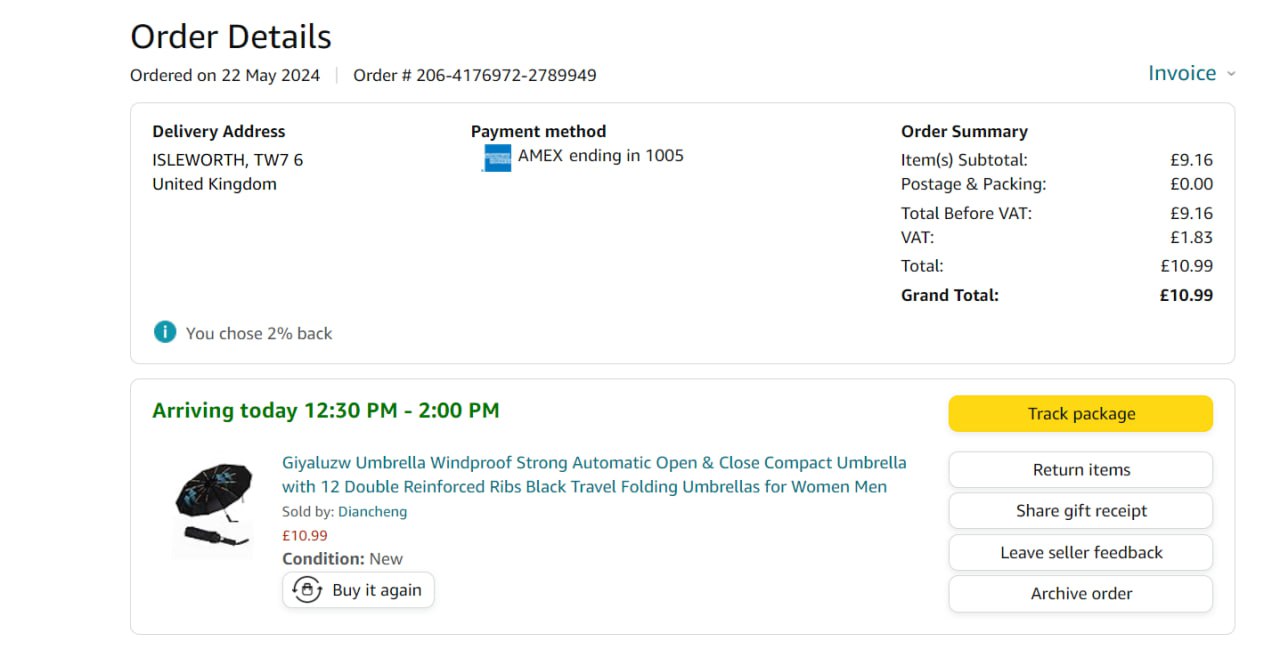
Task: Choose Share gift receipt
Action: pyautogui.click(x=1080, y=511)
